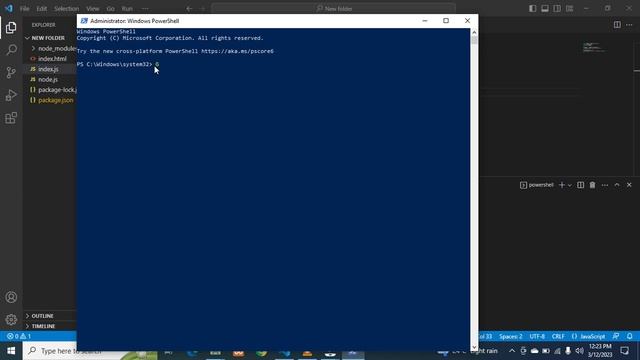Open the terminal launch profile dropdown arrow
The width and height of the screenshot is (640, 360).
[570, 185]
